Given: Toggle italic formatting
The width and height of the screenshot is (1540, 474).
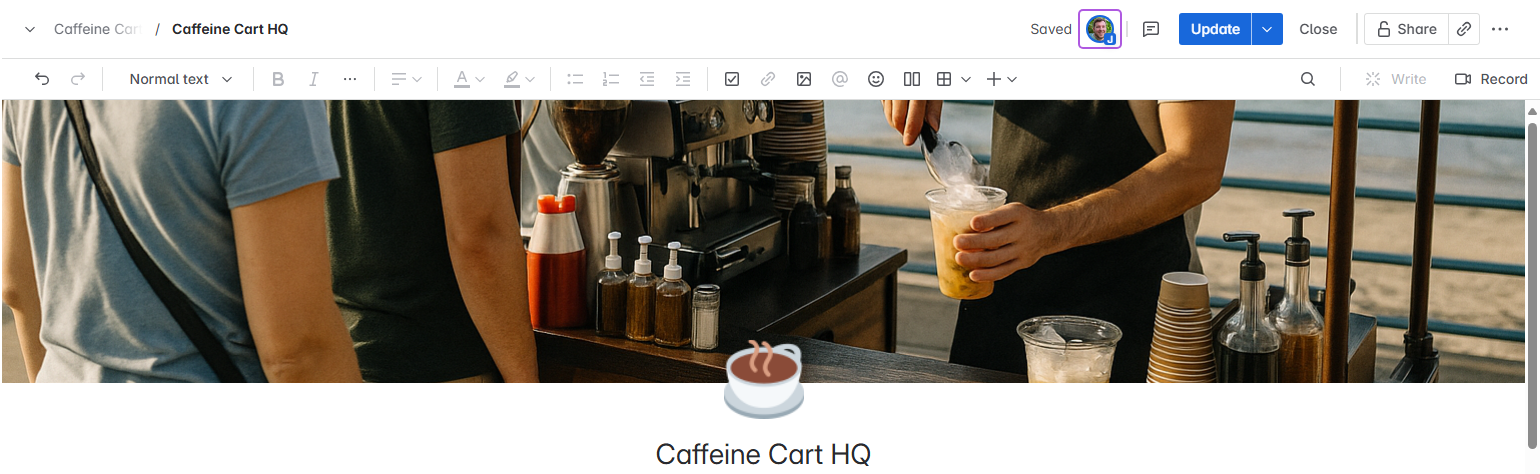Looking at the screenshot, I should (314, 79).
